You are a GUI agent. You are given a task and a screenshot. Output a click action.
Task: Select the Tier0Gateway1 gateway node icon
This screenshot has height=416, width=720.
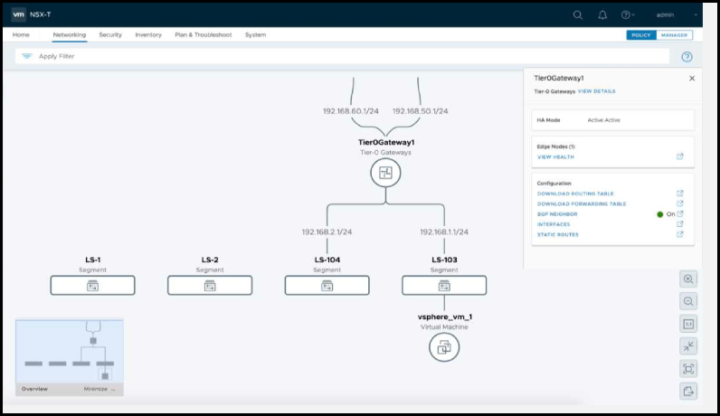point(386,173)
